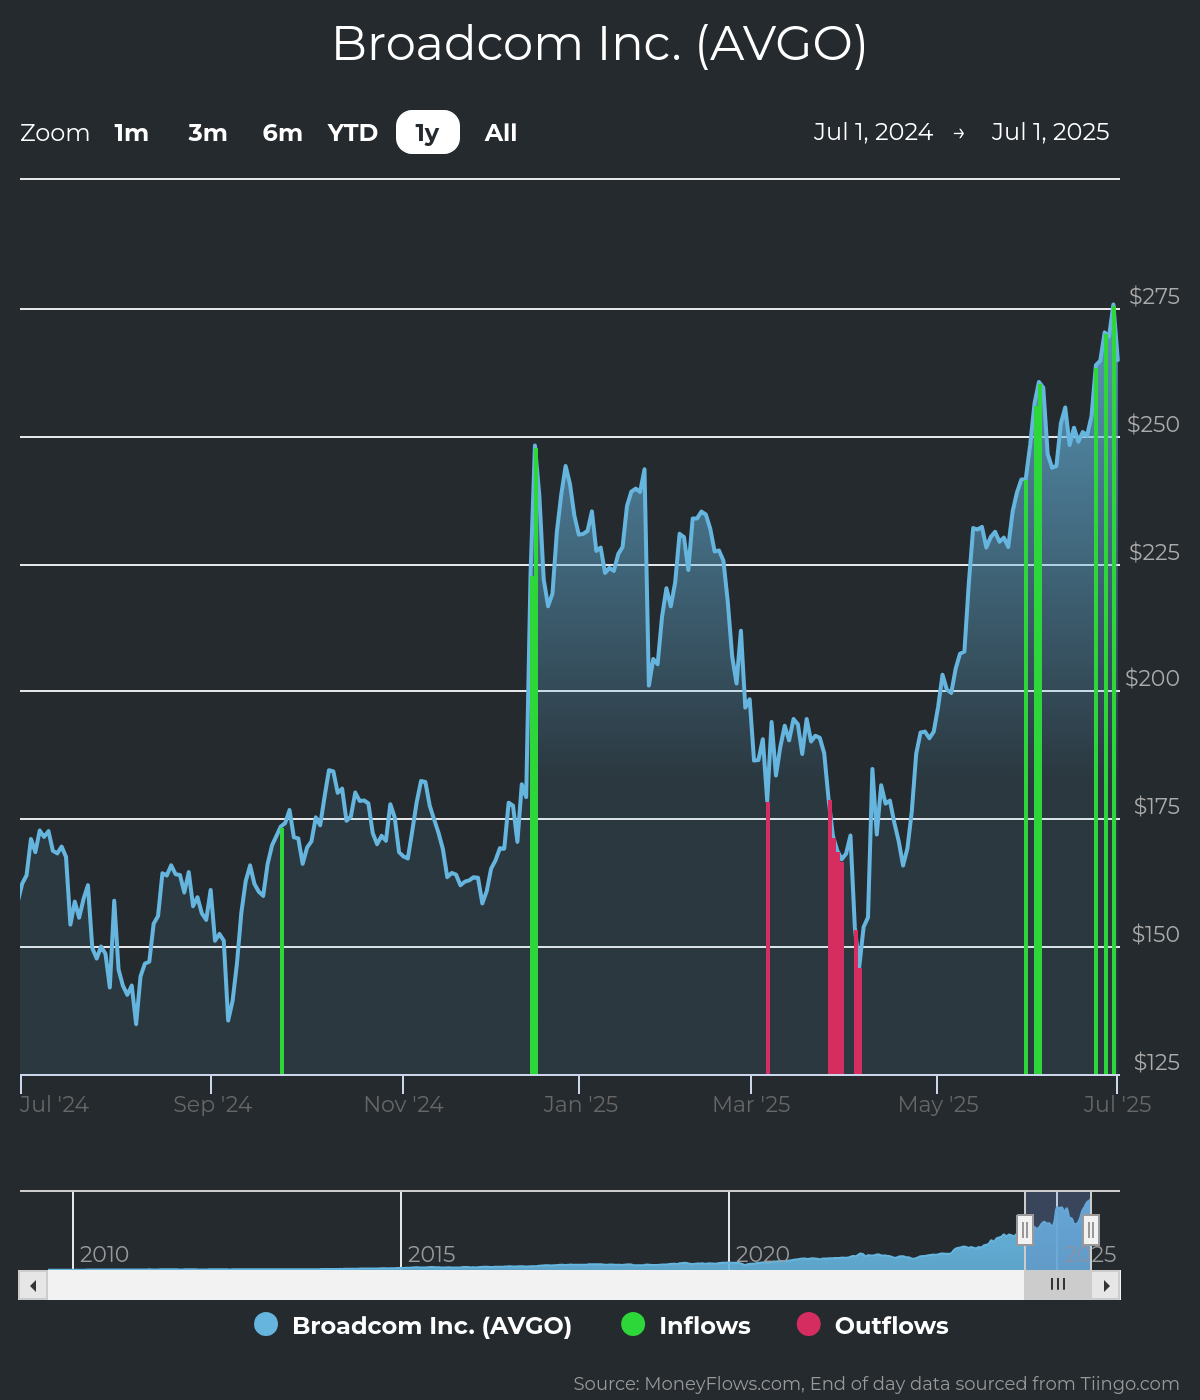Image resolution: width=1200 pixels, height=1400 pixels.
Task: Click the green inflow bar in Sep '24
Action: 282,950
